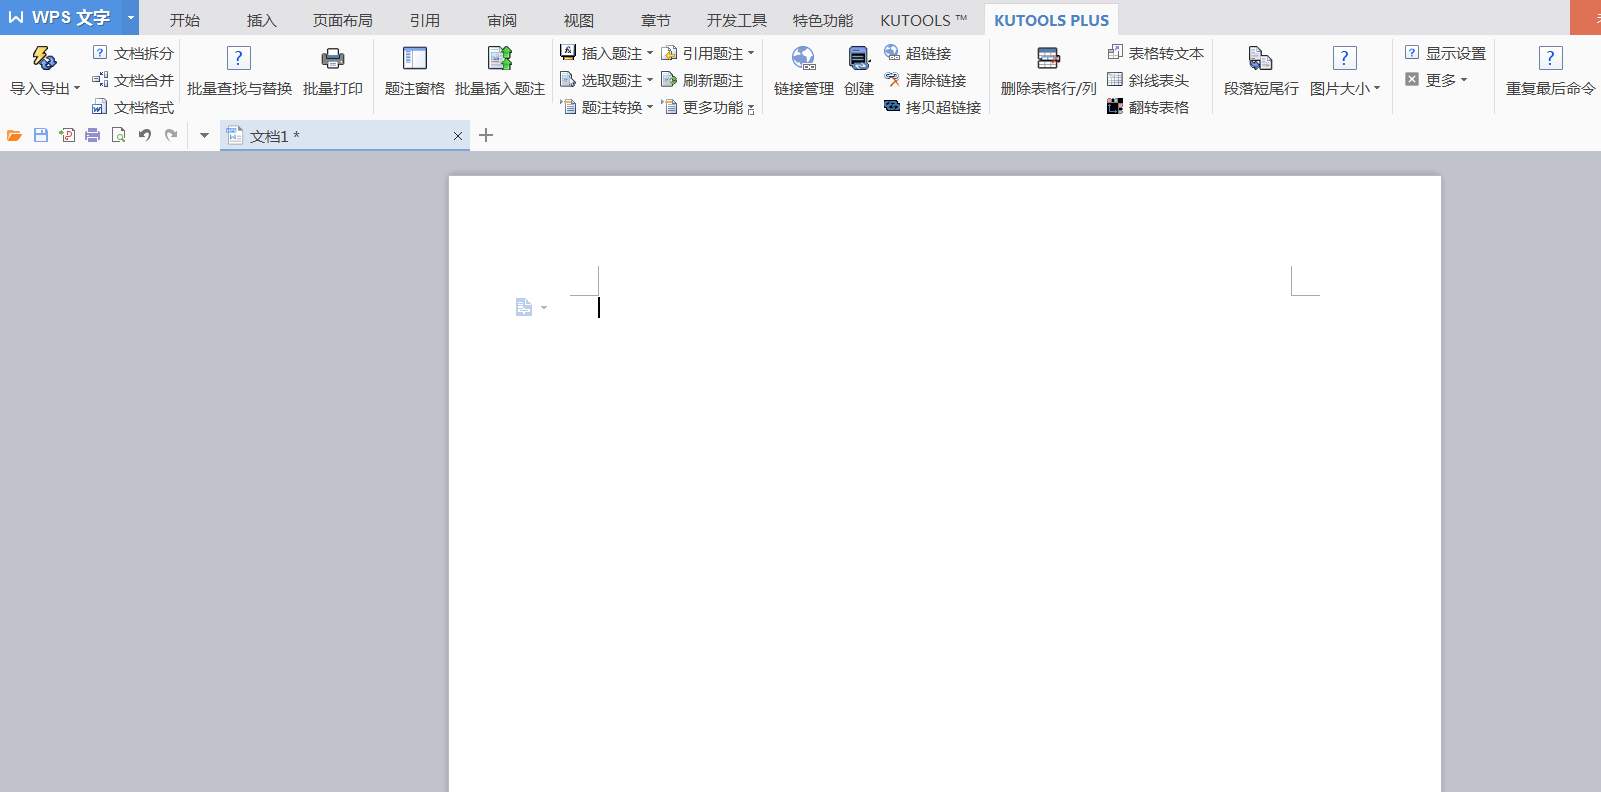This screenshot has height=792, width=1601.
Task: Click the 删除表格行/列 icon
Action: 1048,60
